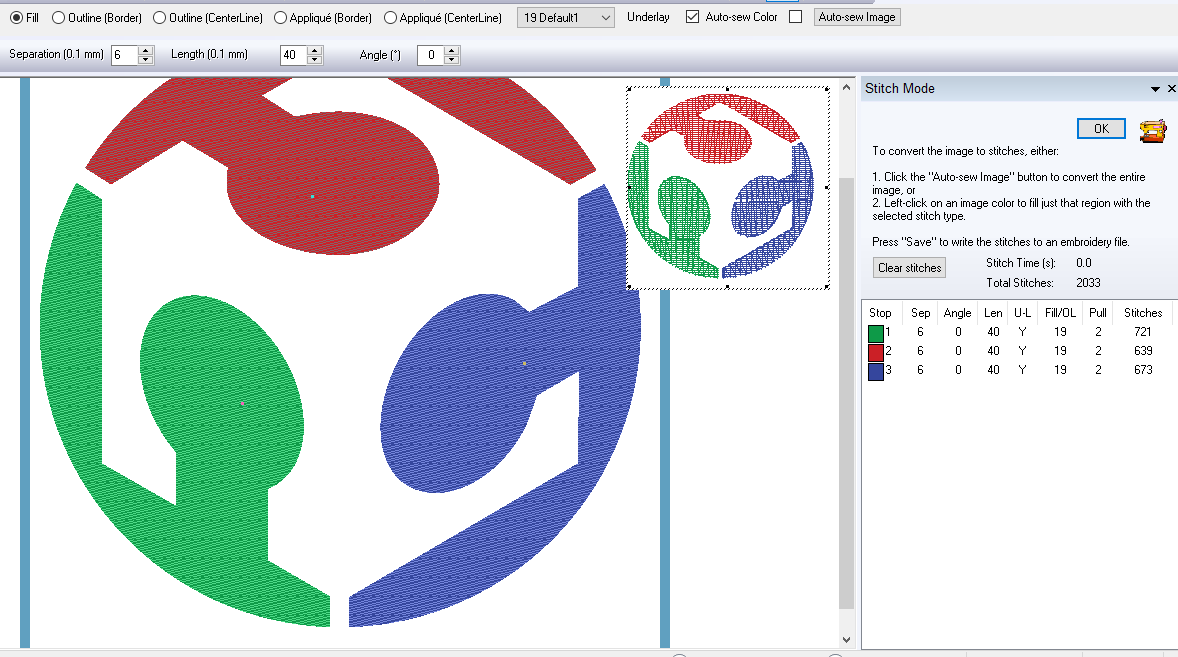Select Appliqué (Border) stitch type
The width and height of the screenshot is (1178, 657).
pyautogui.click(x=280, y=17)
